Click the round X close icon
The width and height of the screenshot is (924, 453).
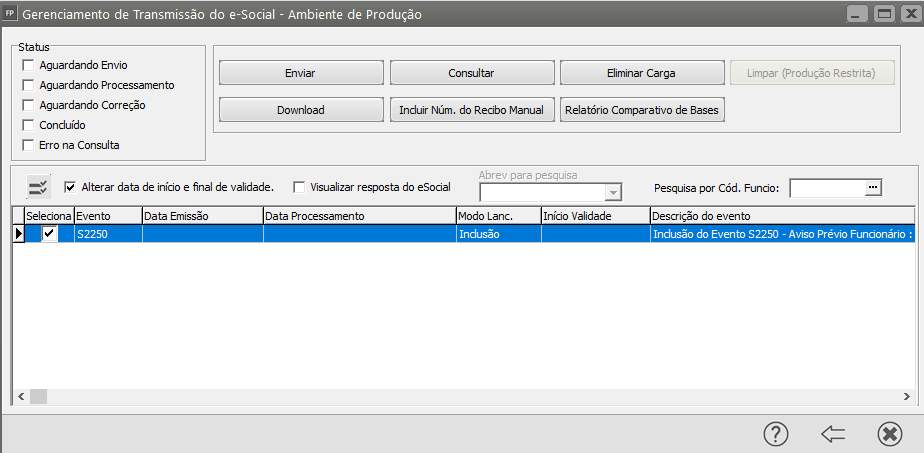(x=889, y=434)
